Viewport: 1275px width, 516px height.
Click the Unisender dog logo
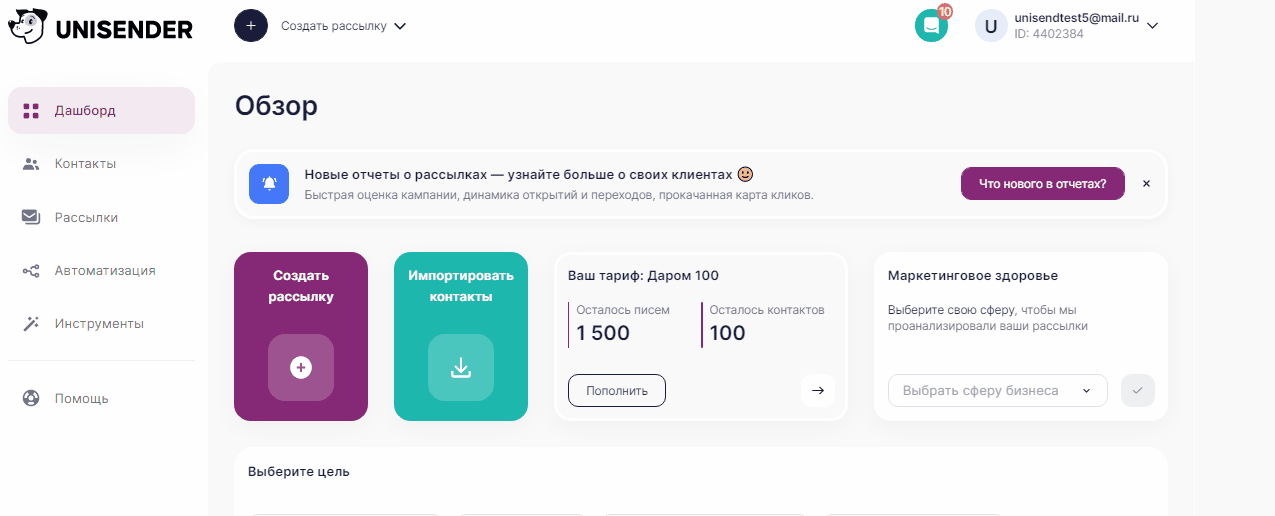click(x=28, y=26)
